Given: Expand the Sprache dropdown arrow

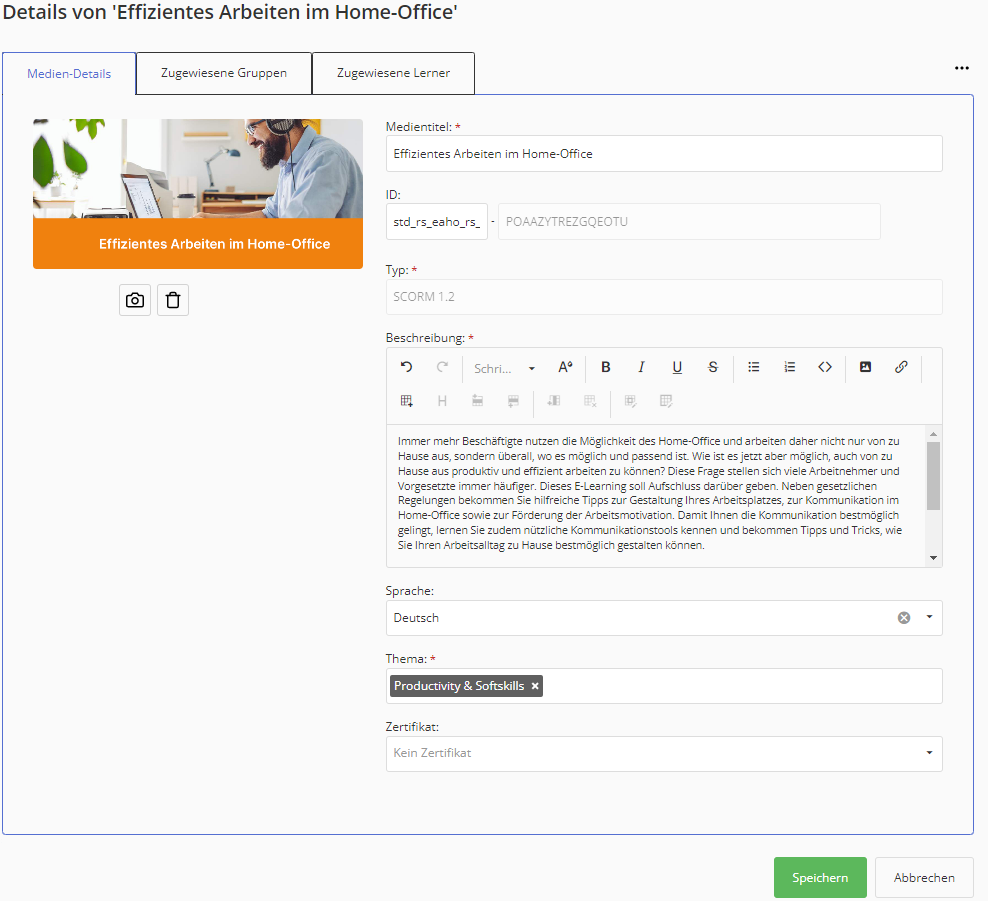Looking at the screenshot, I should [x=929, y=617].
